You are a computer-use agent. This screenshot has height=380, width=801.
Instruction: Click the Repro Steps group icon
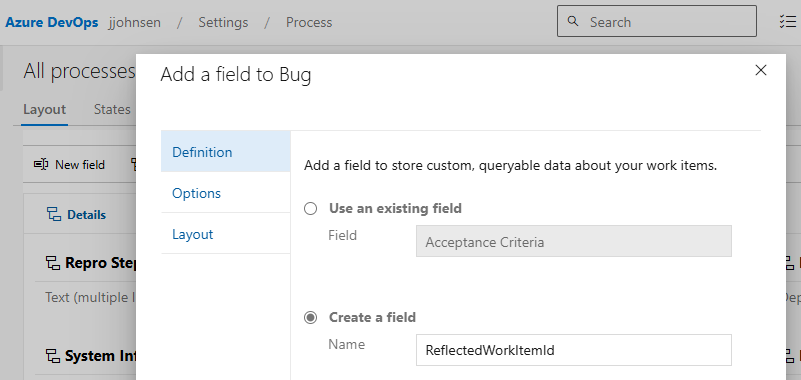(x=53, y=264)
